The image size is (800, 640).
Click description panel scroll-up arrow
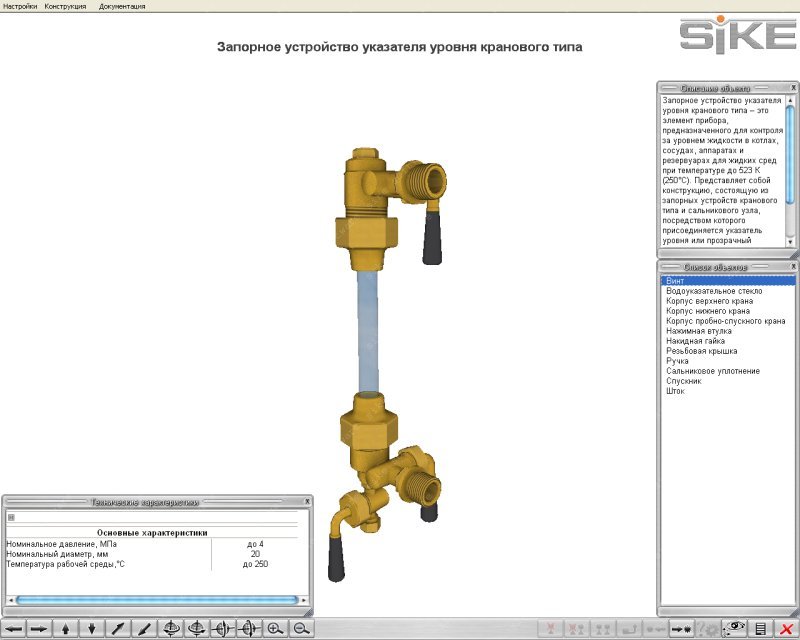coord(790,101)
